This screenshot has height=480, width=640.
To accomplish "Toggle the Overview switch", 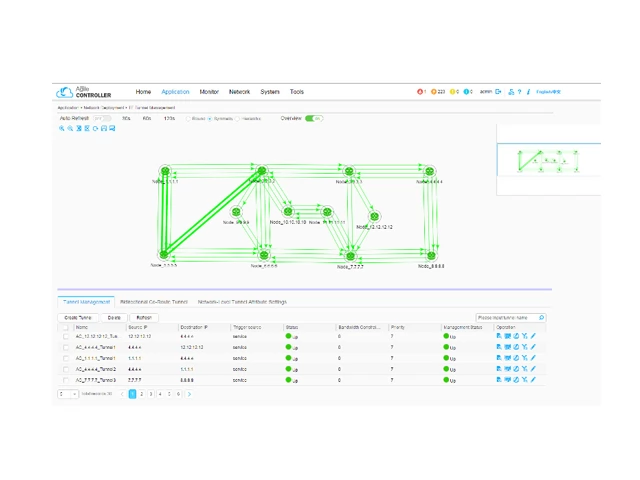I will (x=314, y=118).
